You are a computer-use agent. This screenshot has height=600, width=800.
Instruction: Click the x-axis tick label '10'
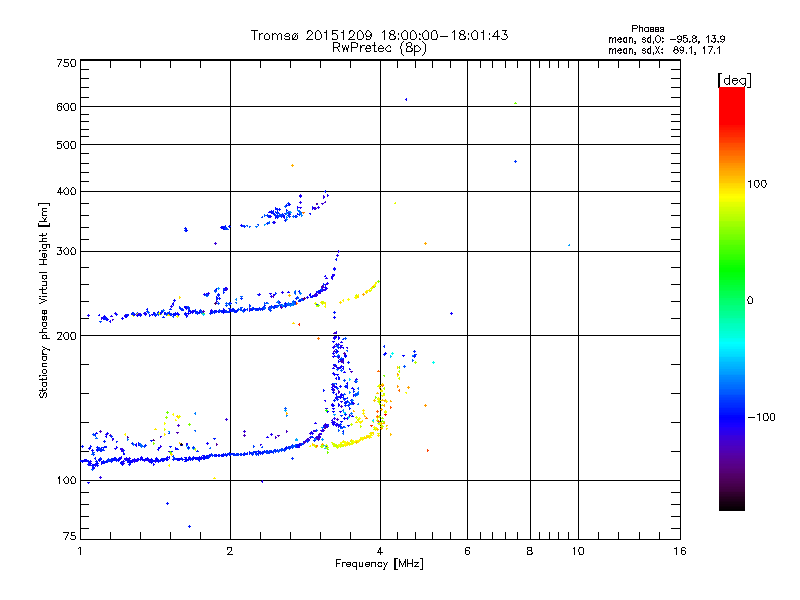(578, 551)
